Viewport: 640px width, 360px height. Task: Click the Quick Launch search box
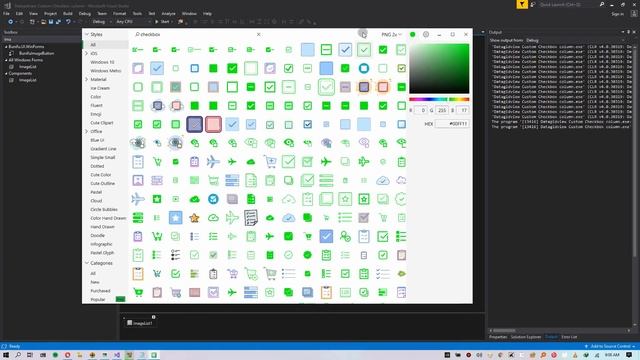pyautogui.click(x=569, y=4)
